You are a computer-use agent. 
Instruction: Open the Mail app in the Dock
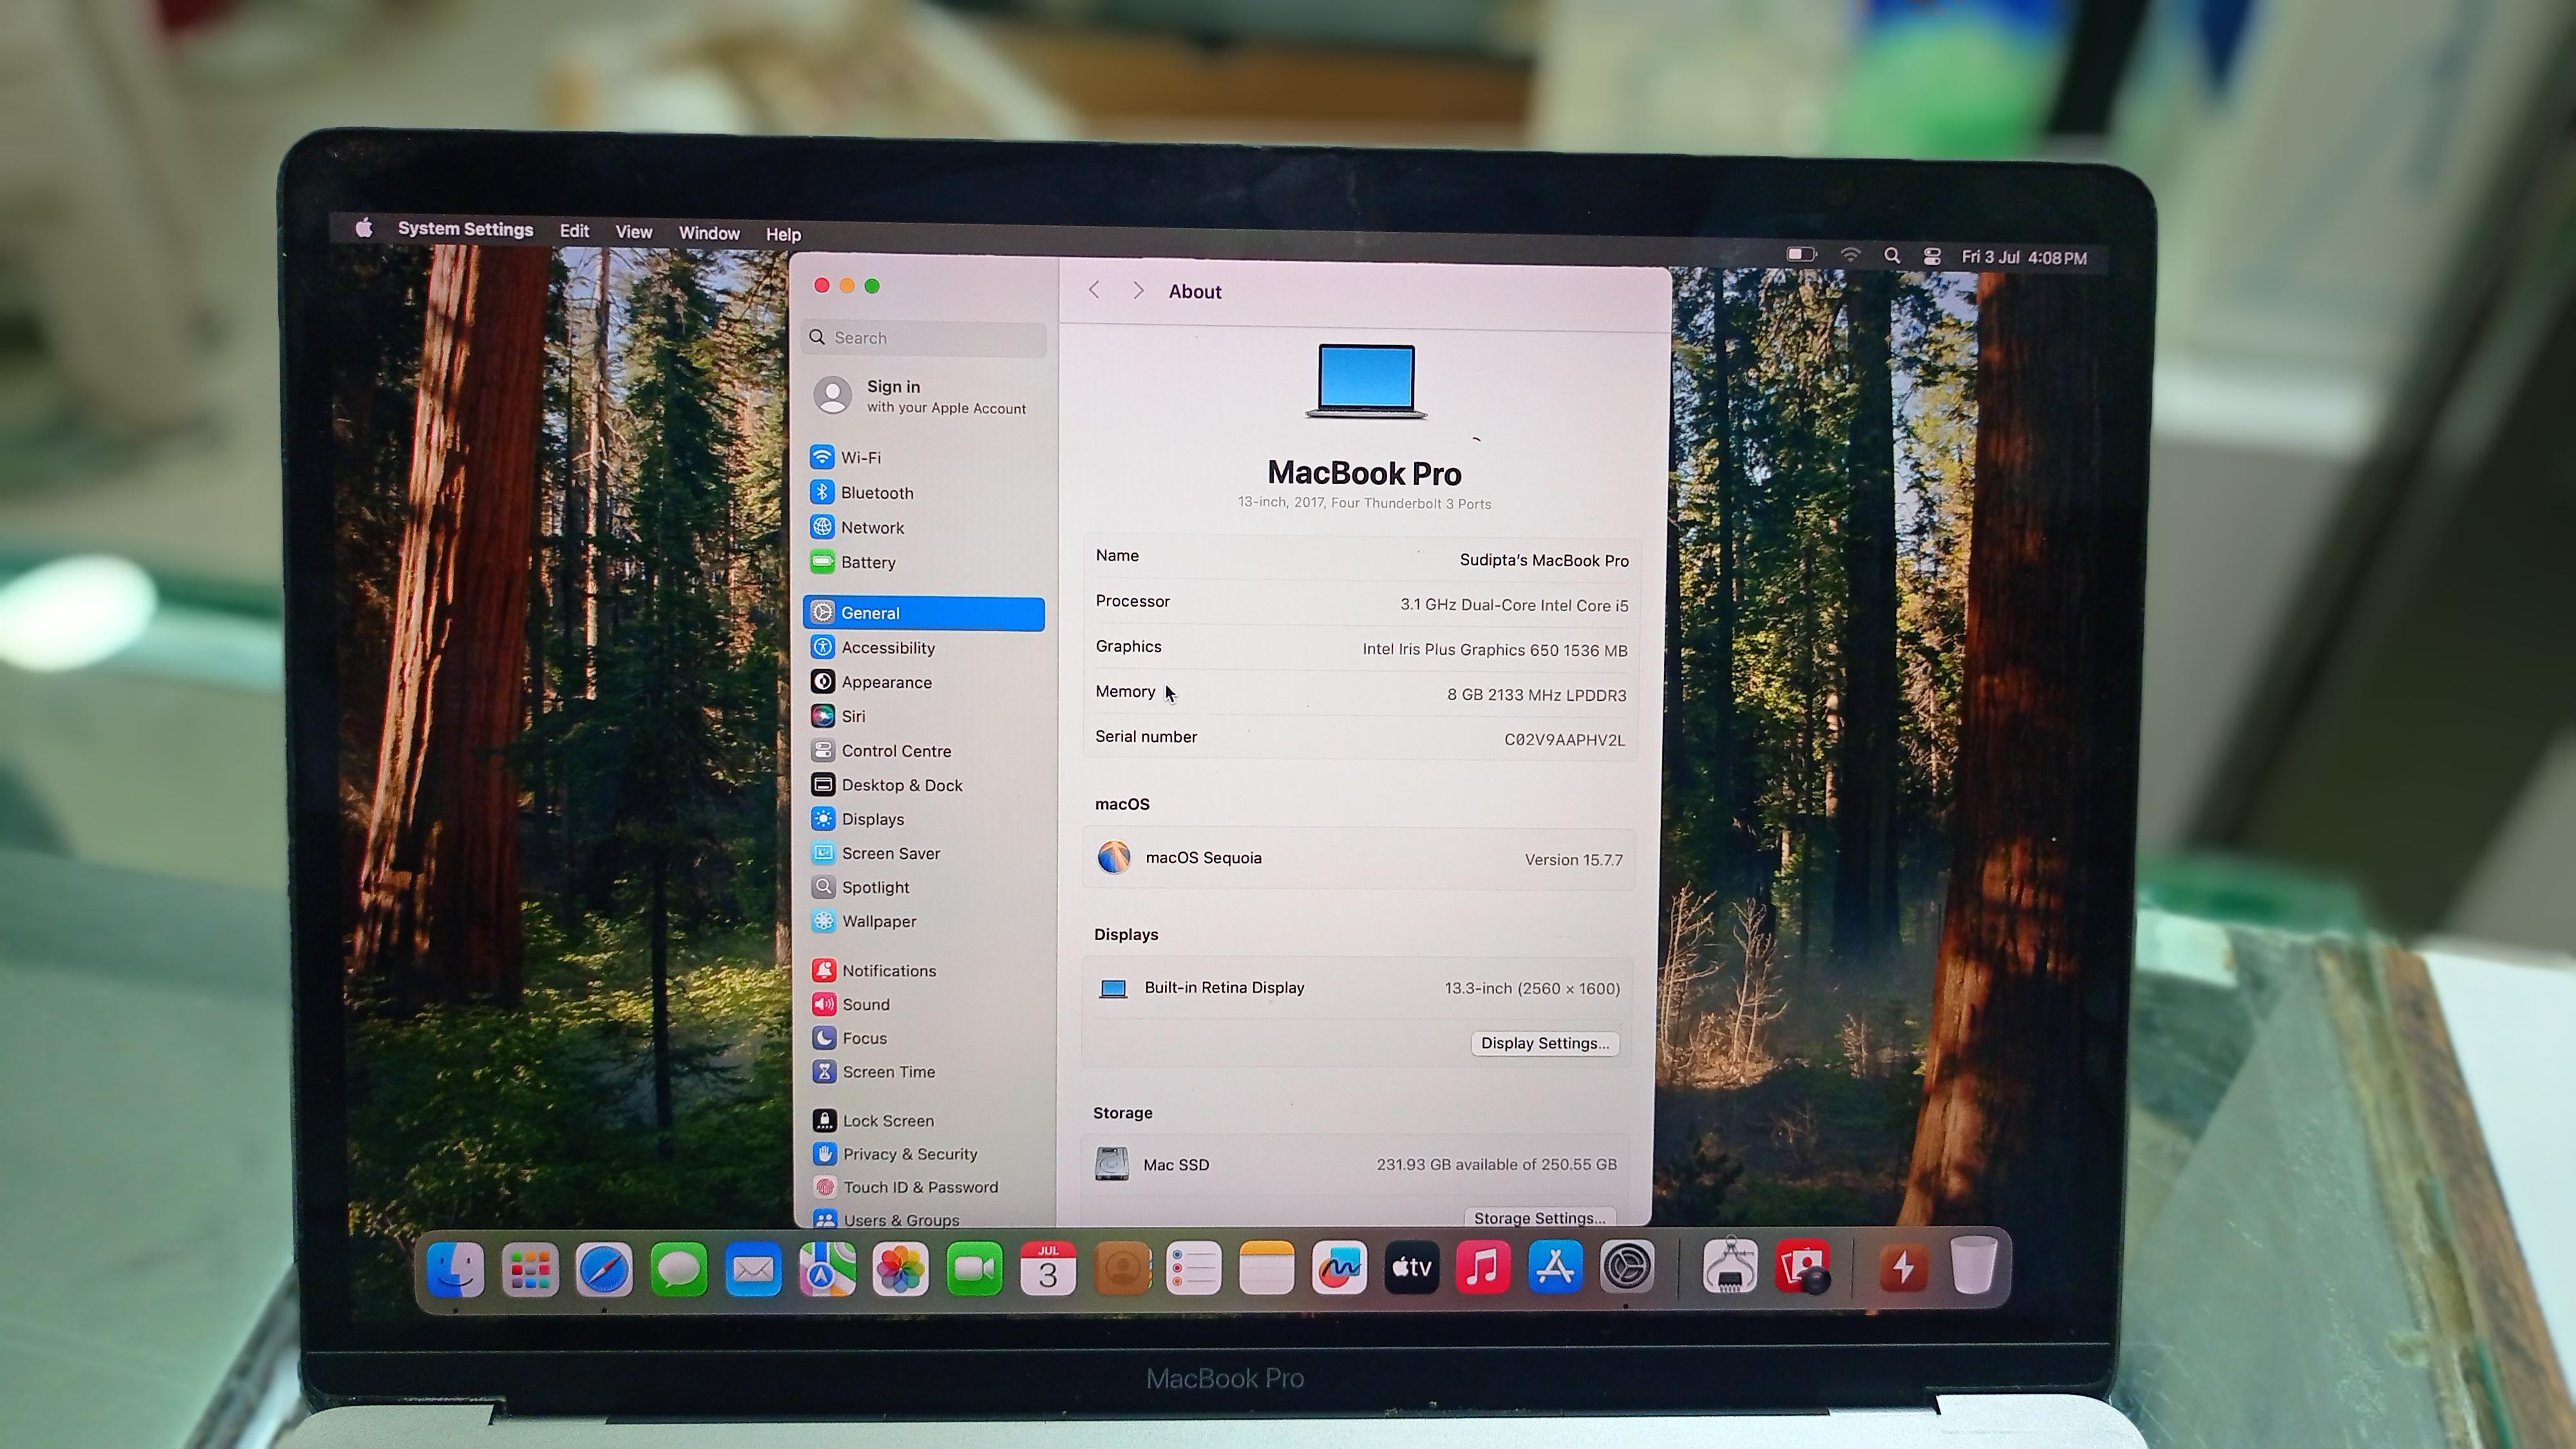[753, 1269]
